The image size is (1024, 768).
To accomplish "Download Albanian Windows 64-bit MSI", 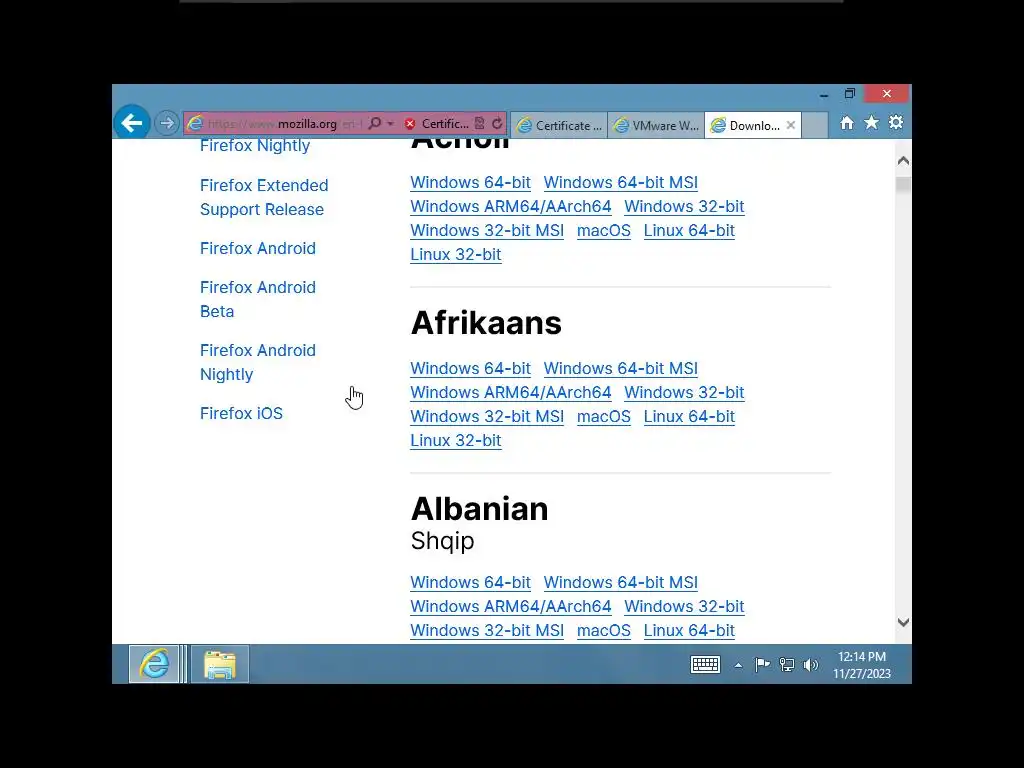I will point(620,583).
